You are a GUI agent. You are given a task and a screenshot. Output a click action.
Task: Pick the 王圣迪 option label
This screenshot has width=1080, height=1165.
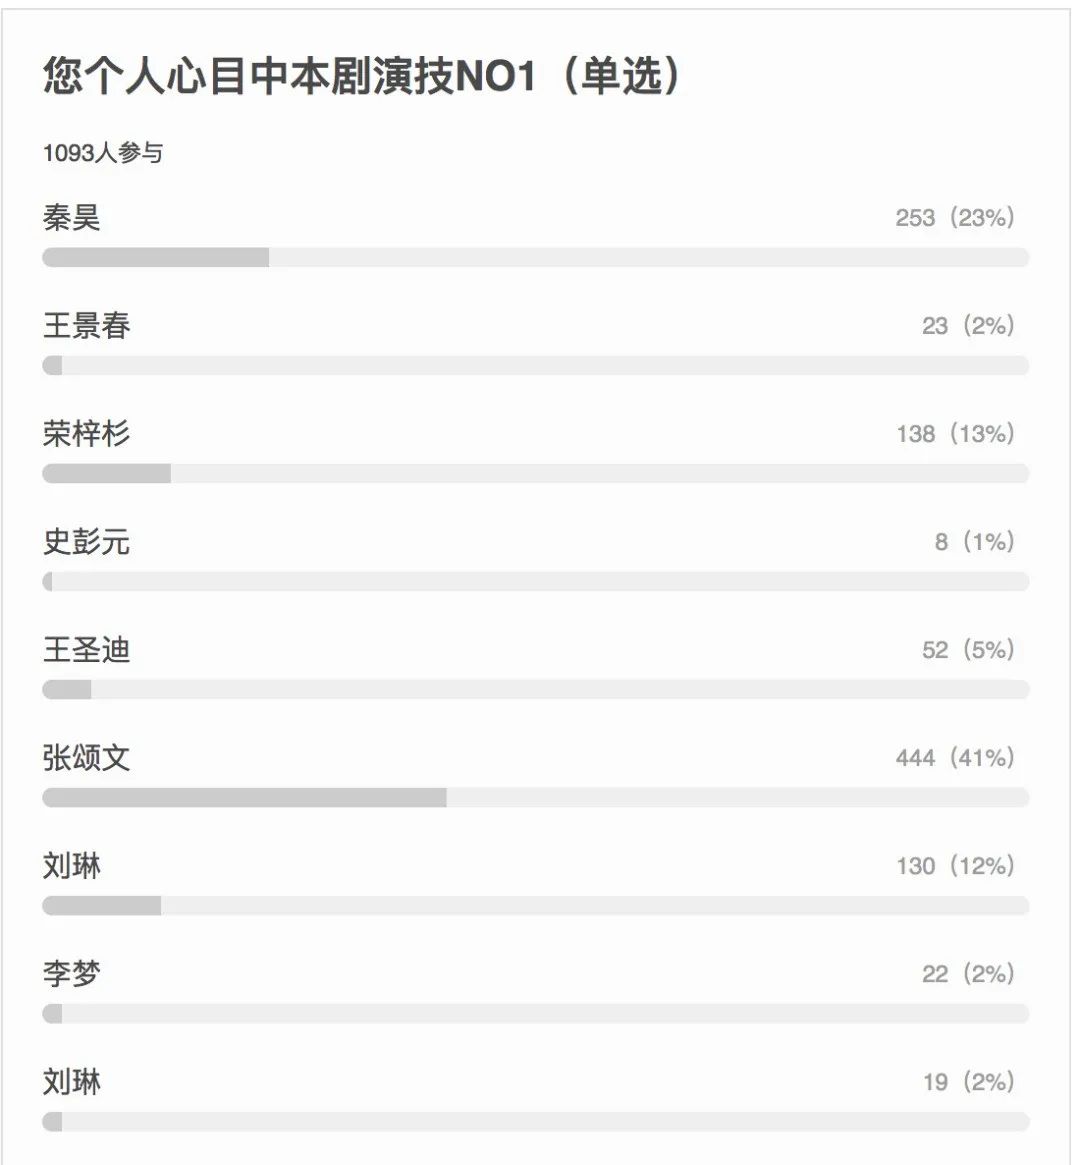tap(86, 650)
